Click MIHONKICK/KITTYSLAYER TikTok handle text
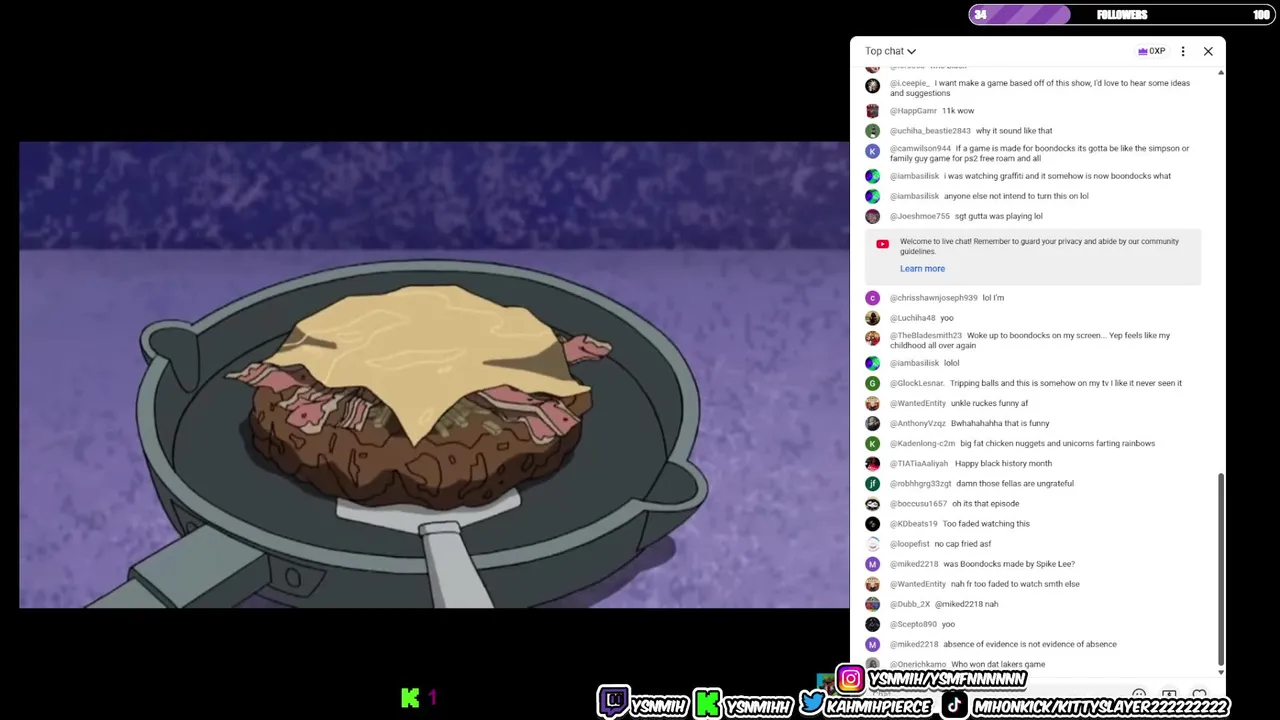 coord(1101,706)
